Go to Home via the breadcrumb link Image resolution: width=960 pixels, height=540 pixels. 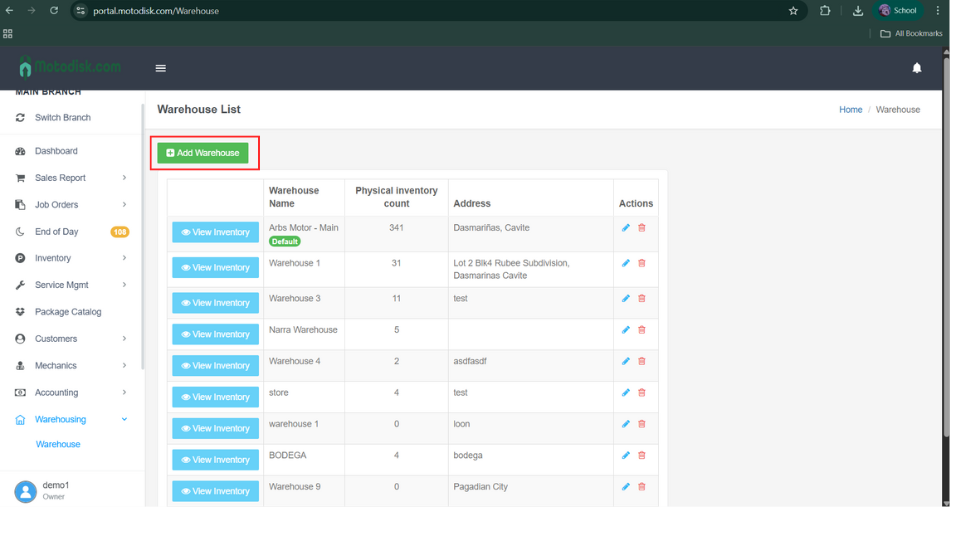pyautogui.click(x=850, y=110)
